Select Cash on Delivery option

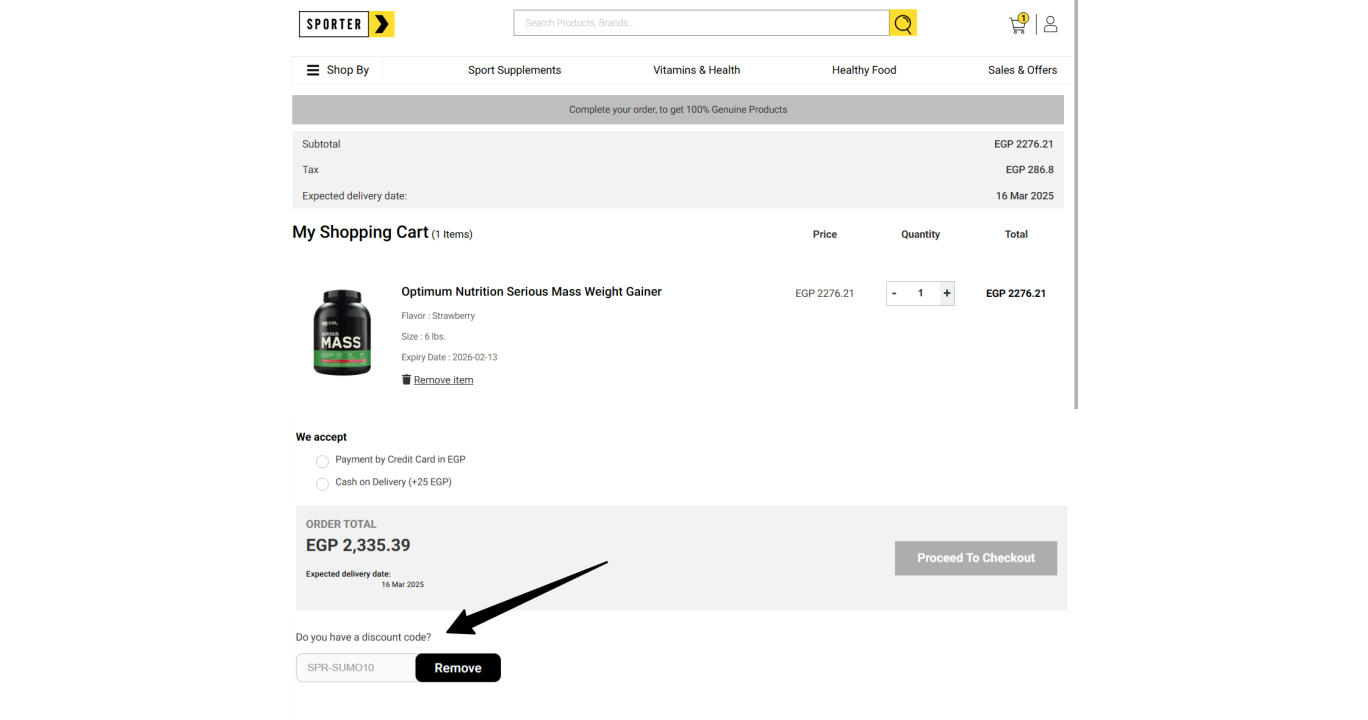pos(322,484)
